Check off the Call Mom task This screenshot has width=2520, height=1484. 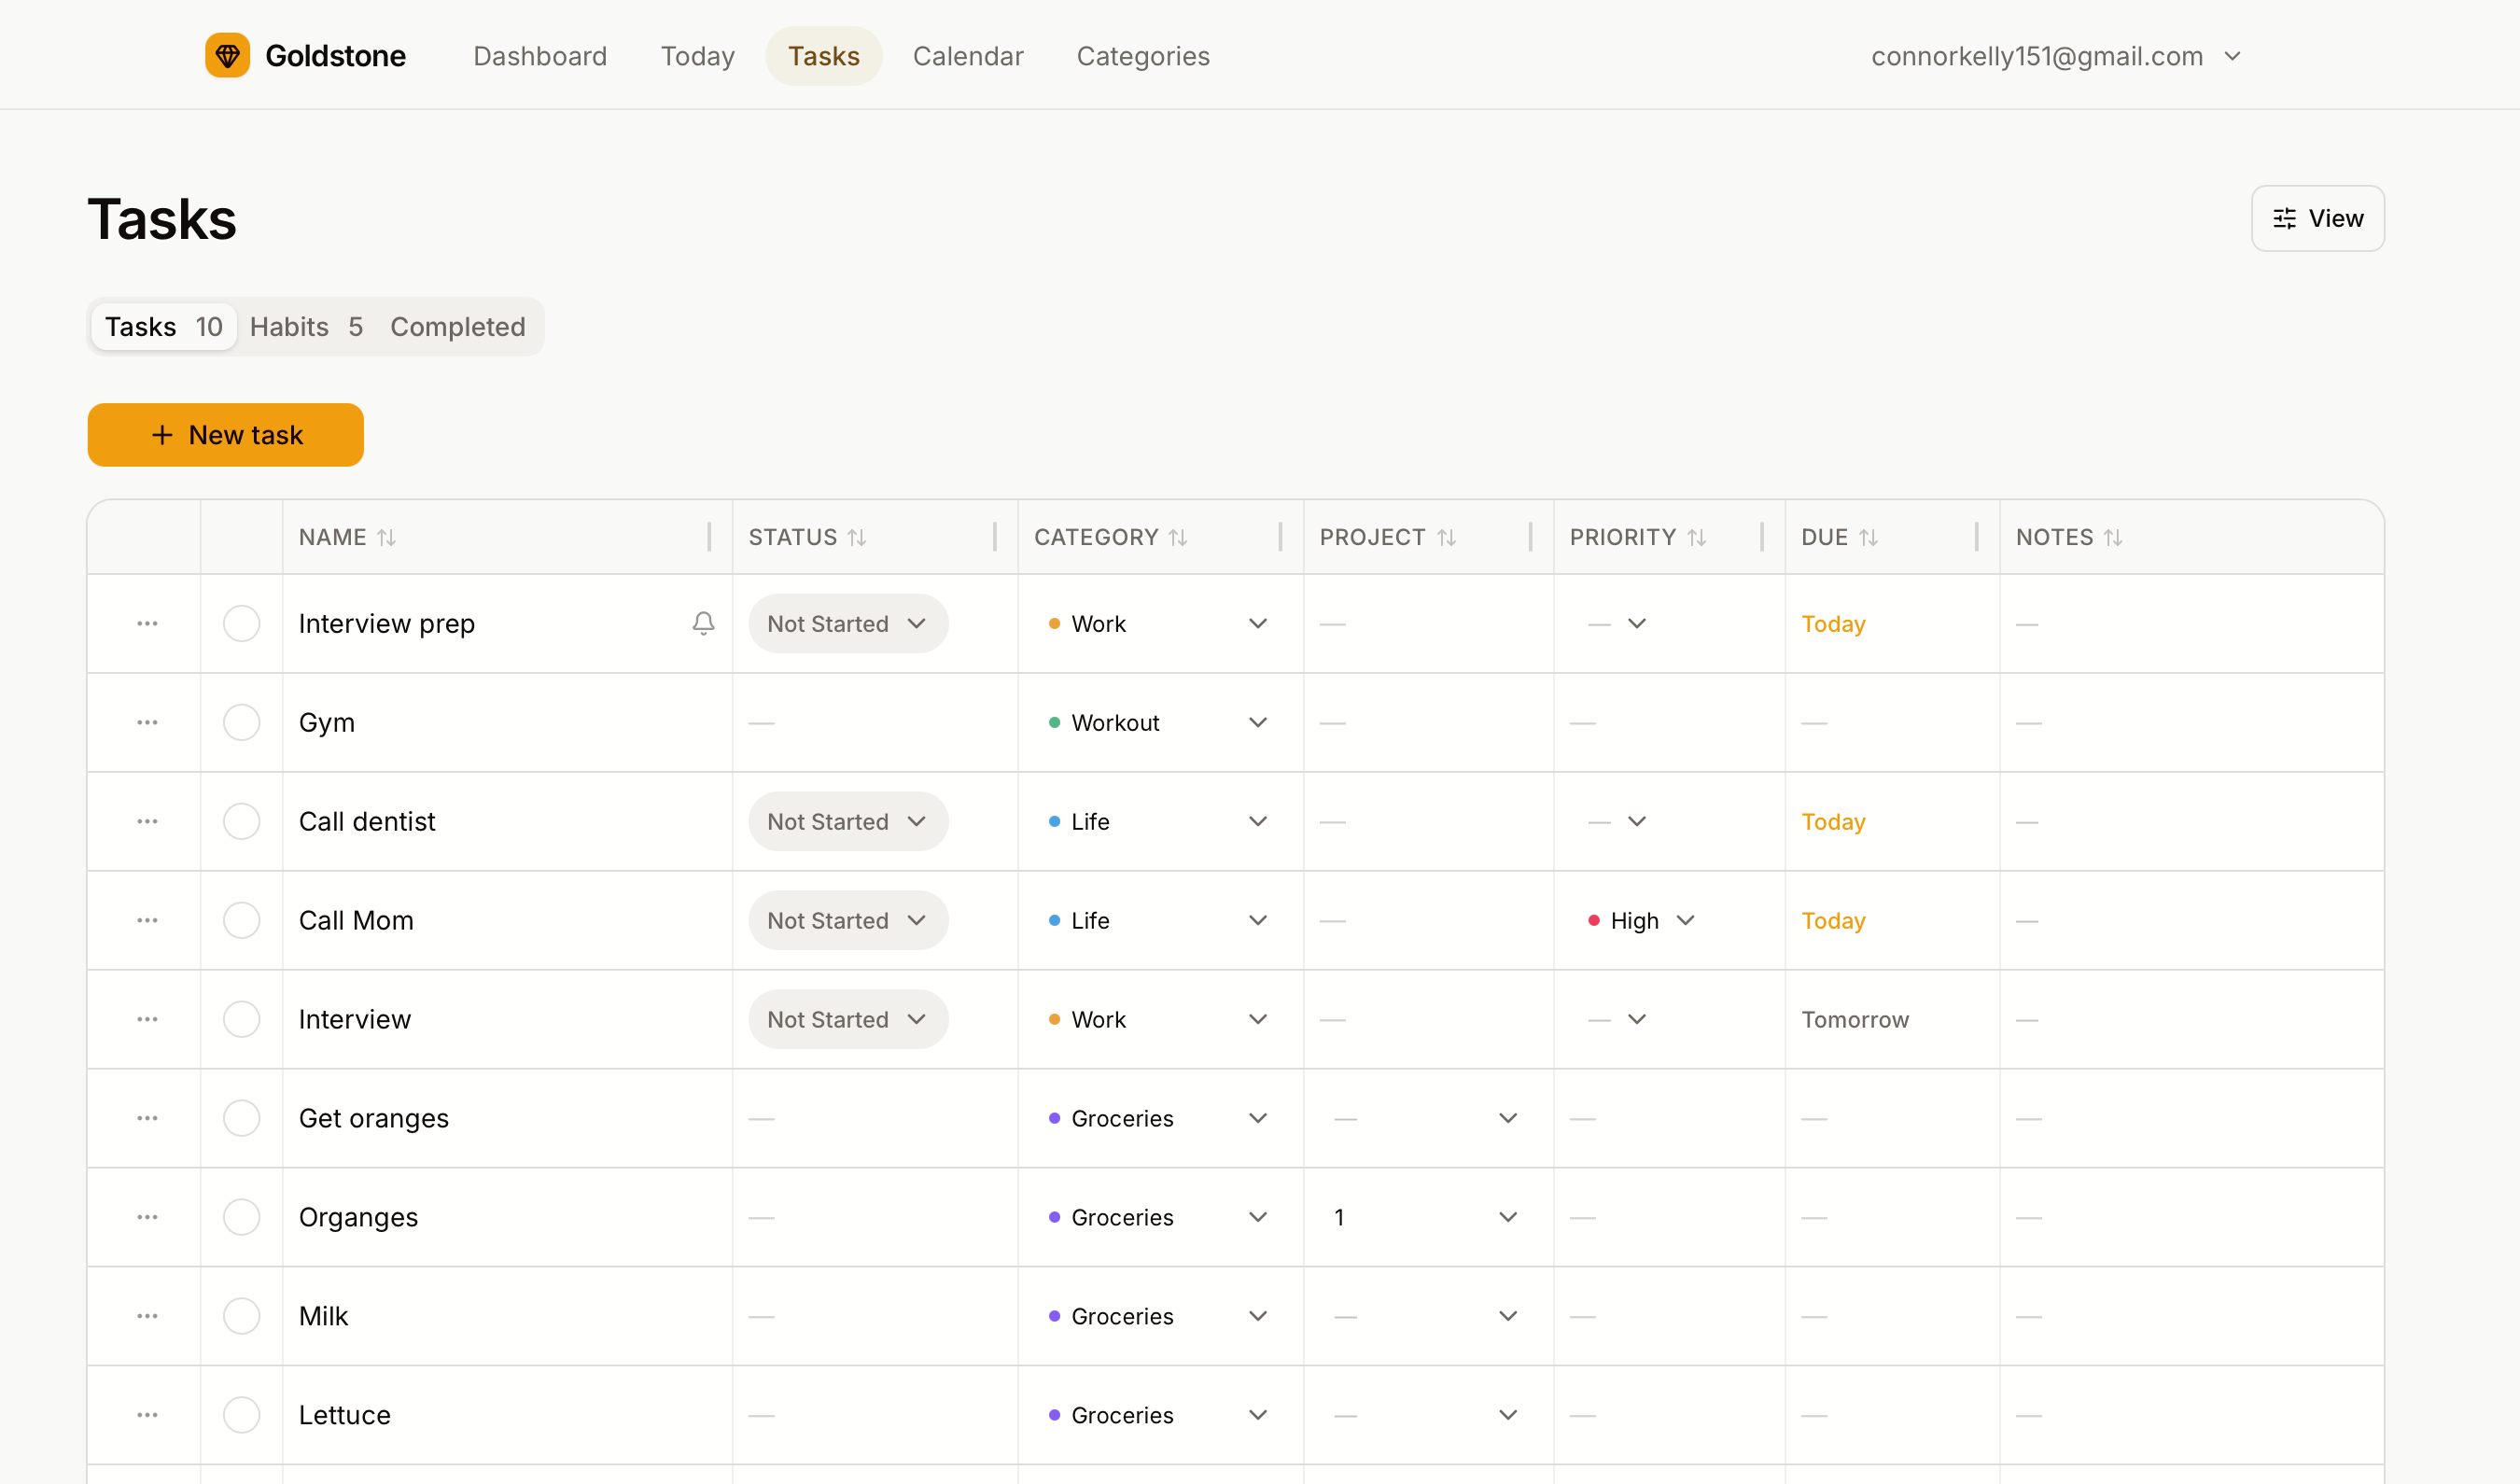point(241,920)
